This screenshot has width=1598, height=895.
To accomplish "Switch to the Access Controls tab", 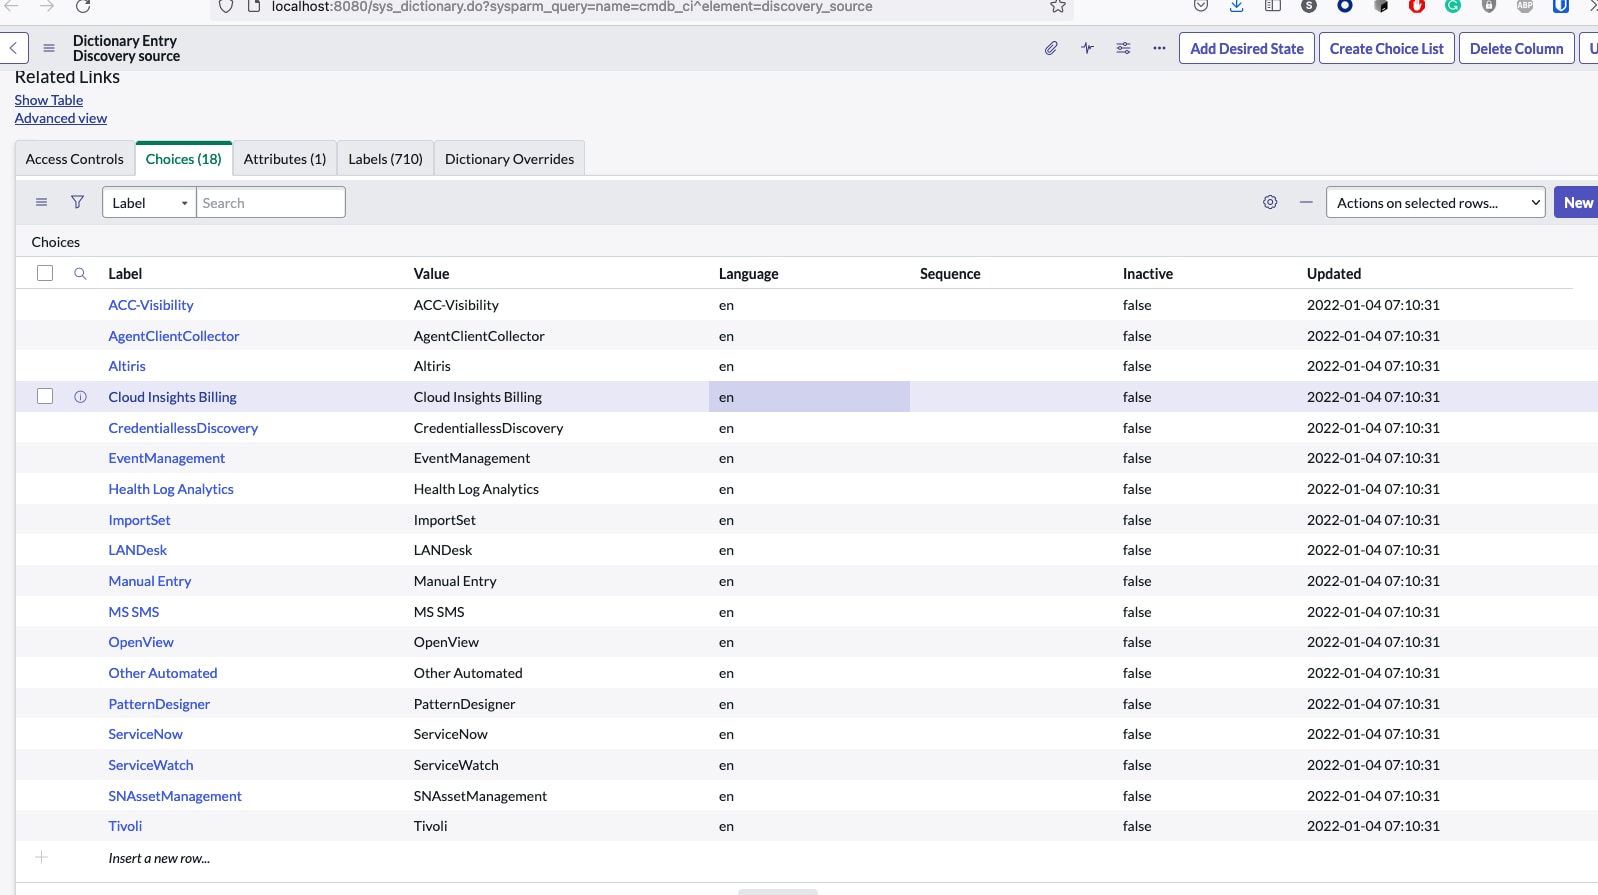I will pyautogui.click(x=75, y=159).
